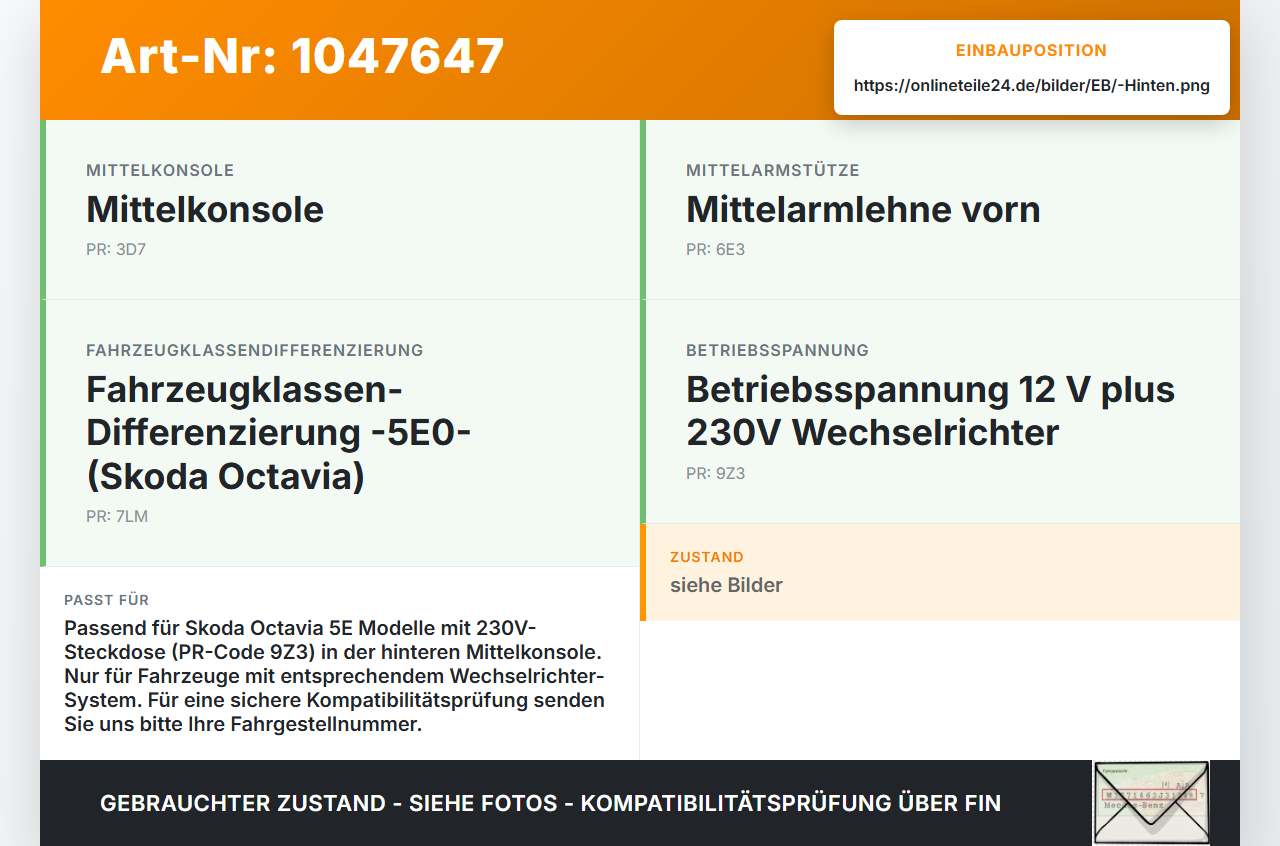Select the Mittelarmlehne vorn title
The image size is (1280, 846).
tap(863, 209)
